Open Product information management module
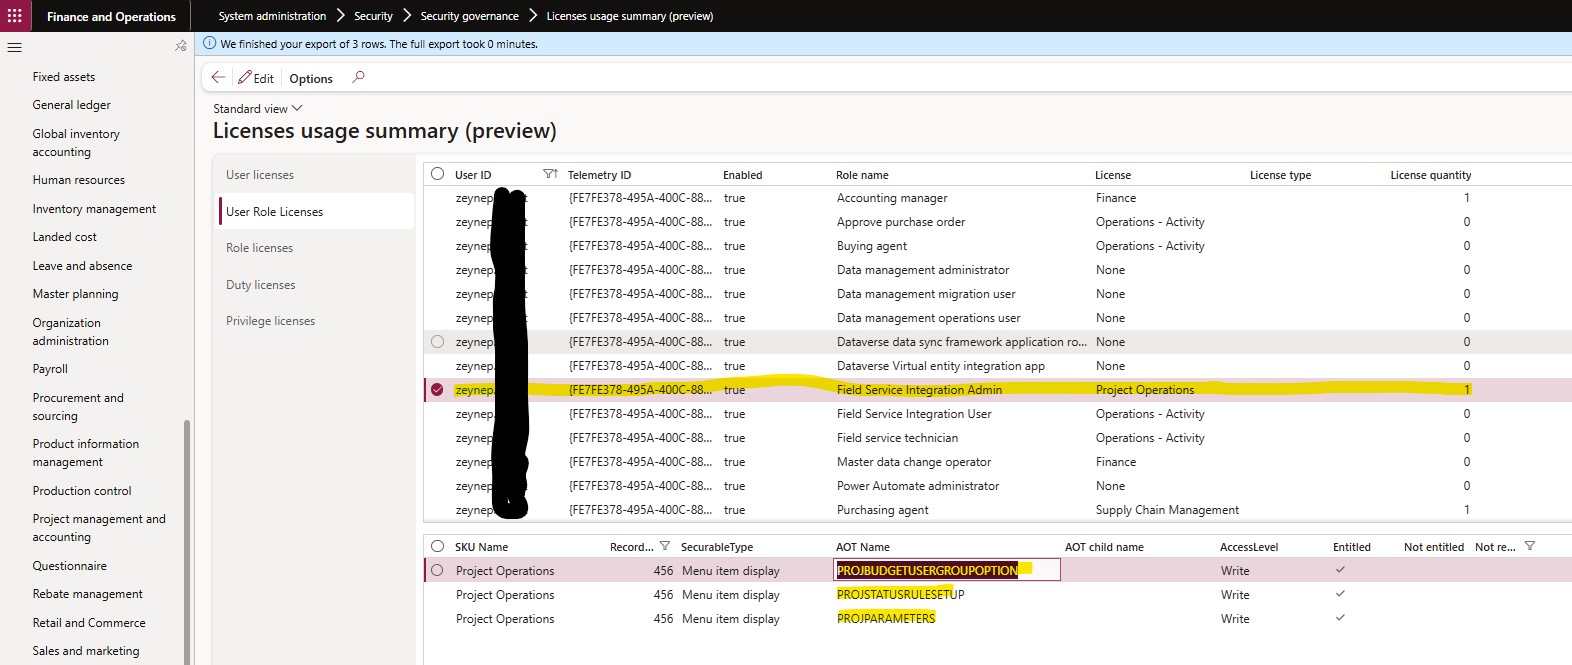Screen dimensions: 1572x665 pyautogui.click(x=86, y=453)
